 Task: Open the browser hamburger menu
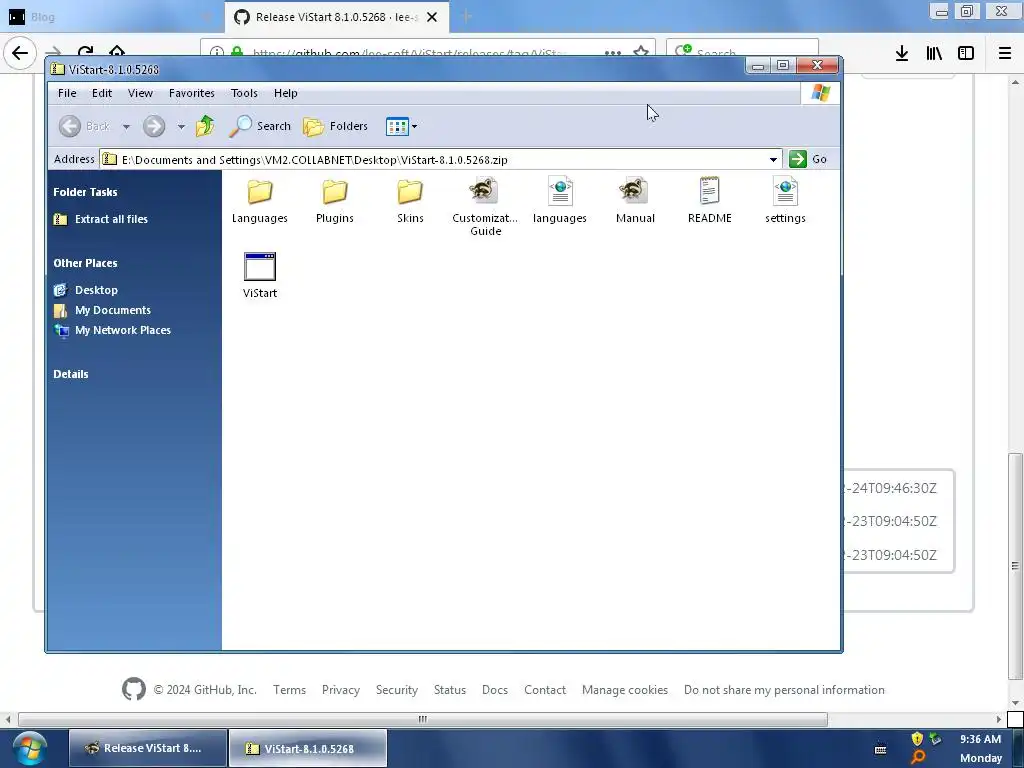(1004, 54)
